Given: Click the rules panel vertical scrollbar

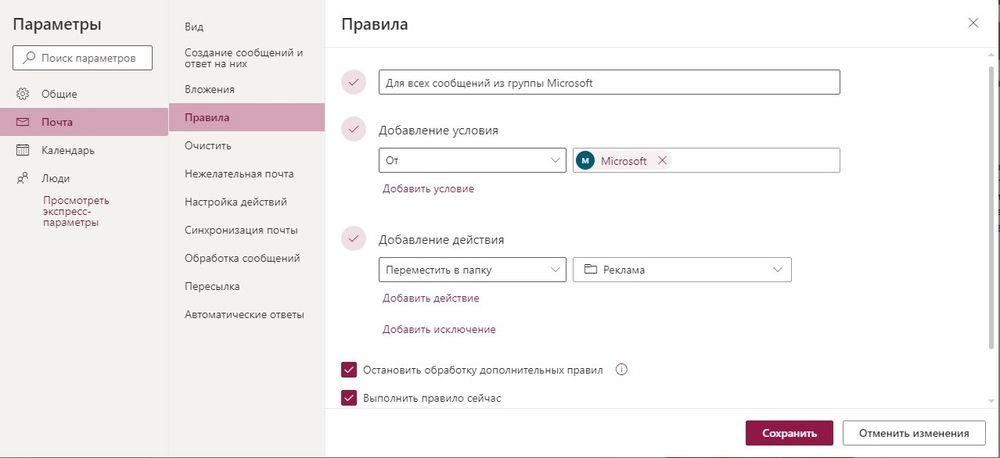Looking at the screenshot, I should point(991,207).
